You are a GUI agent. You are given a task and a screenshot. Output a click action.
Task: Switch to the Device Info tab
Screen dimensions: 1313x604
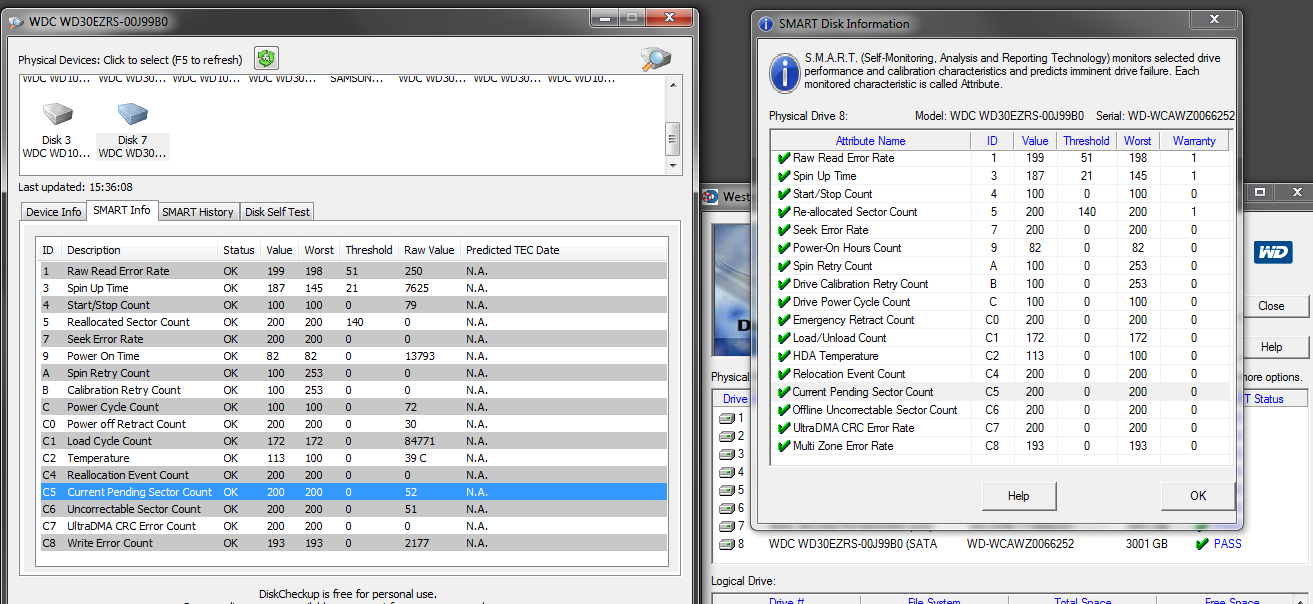click(x=54, y=212)
